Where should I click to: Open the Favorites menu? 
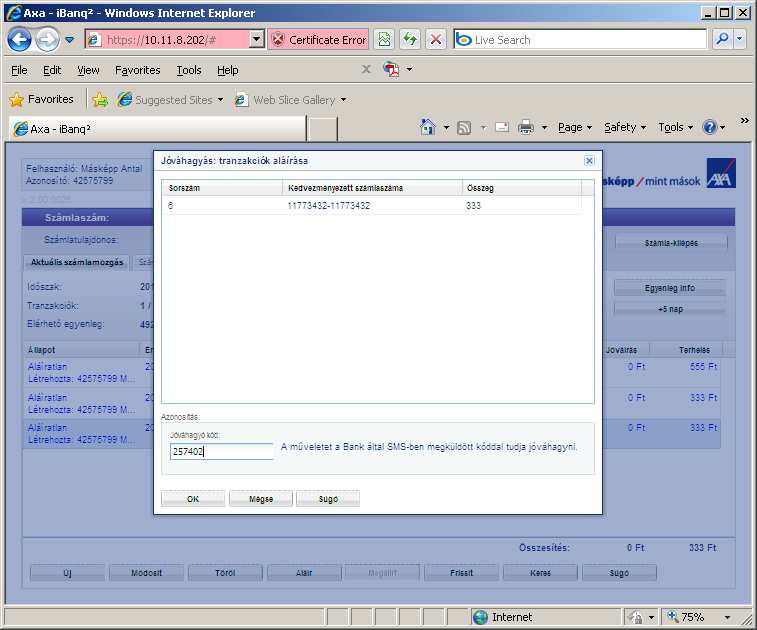[x=138, y=70]
